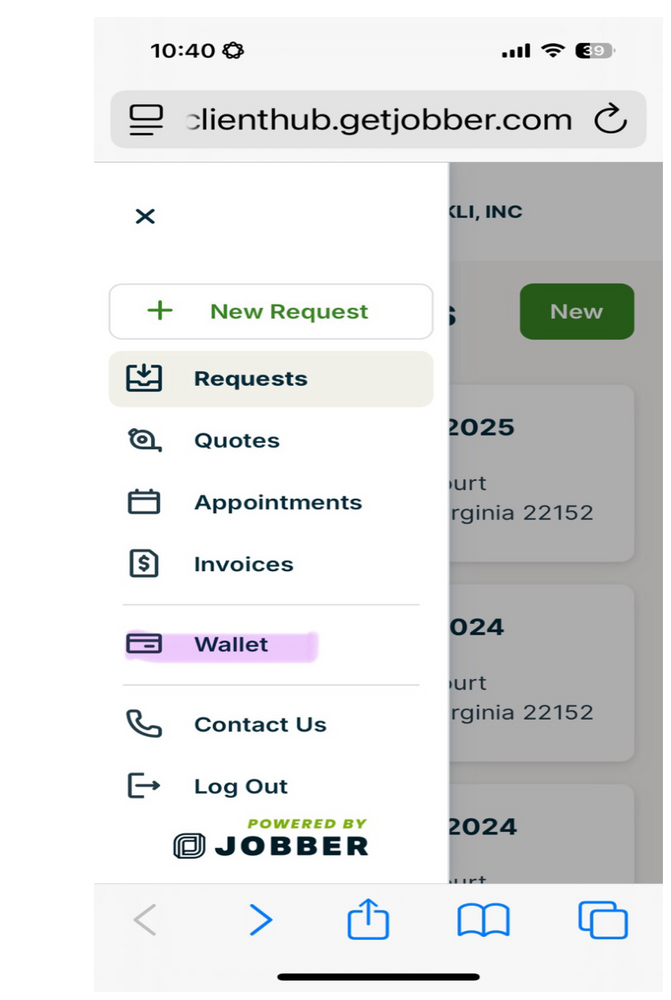Log Out of the client hub
Image resolution: width=671 pixels, height=1000 pixels.
[x=241, y=787]
